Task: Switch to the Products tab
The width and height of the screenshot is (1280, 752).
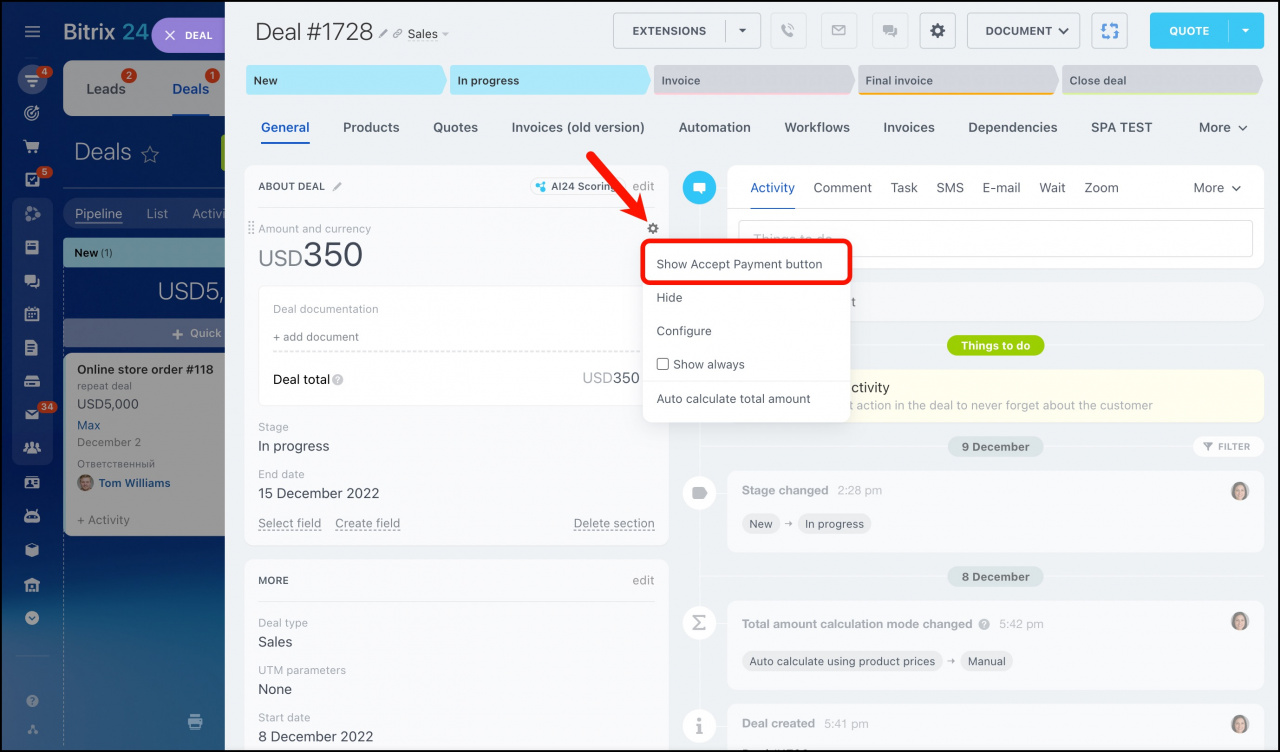Action: pos(371,128)
